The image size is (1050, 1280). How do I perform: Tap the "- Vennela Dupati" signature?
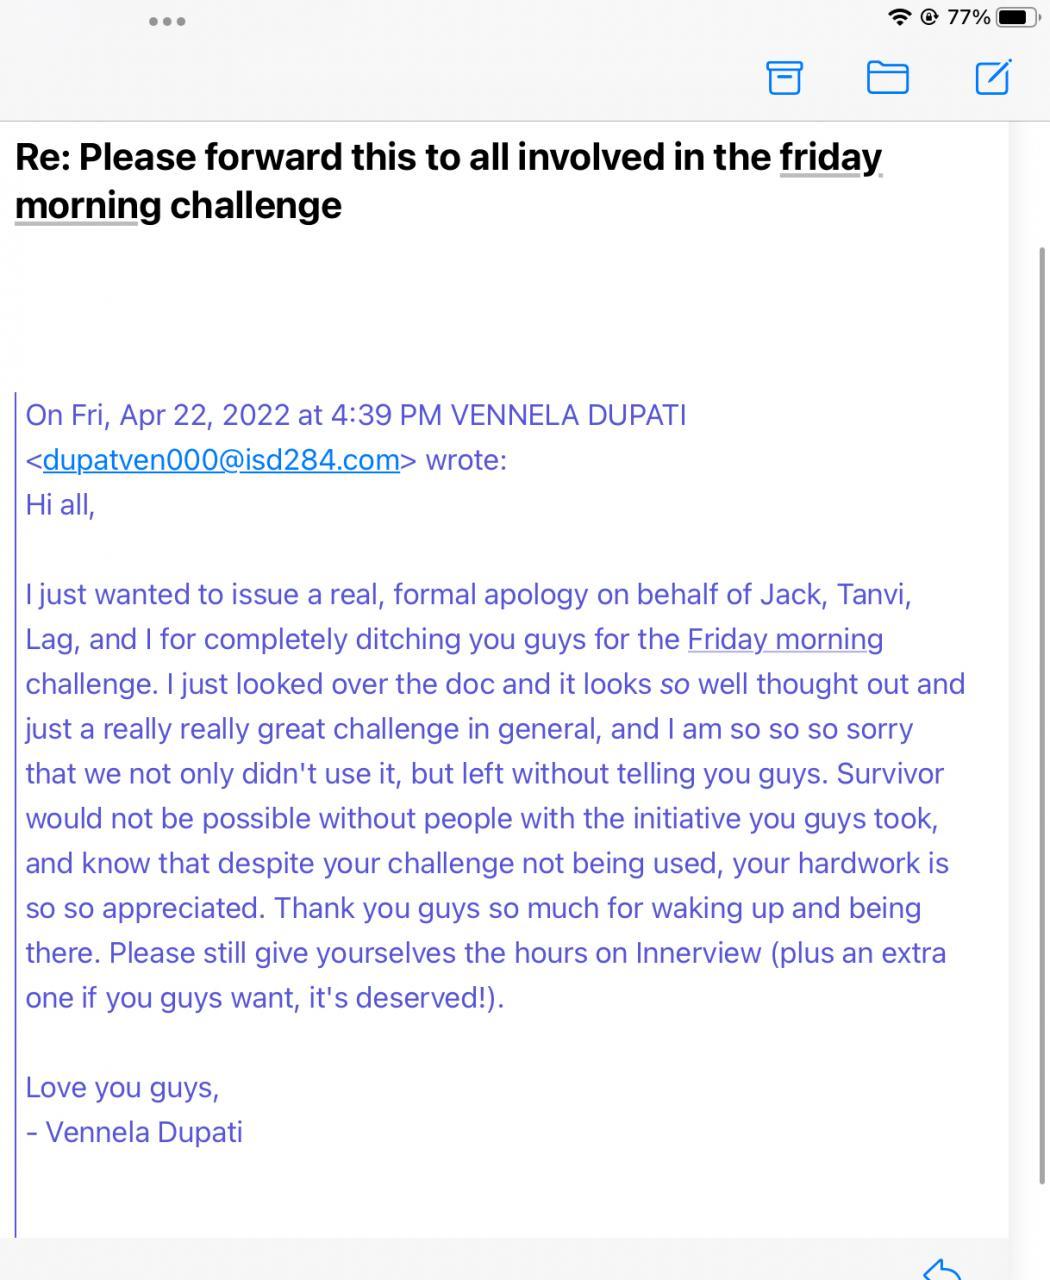pyautogui.click(x=134, y=1132)
